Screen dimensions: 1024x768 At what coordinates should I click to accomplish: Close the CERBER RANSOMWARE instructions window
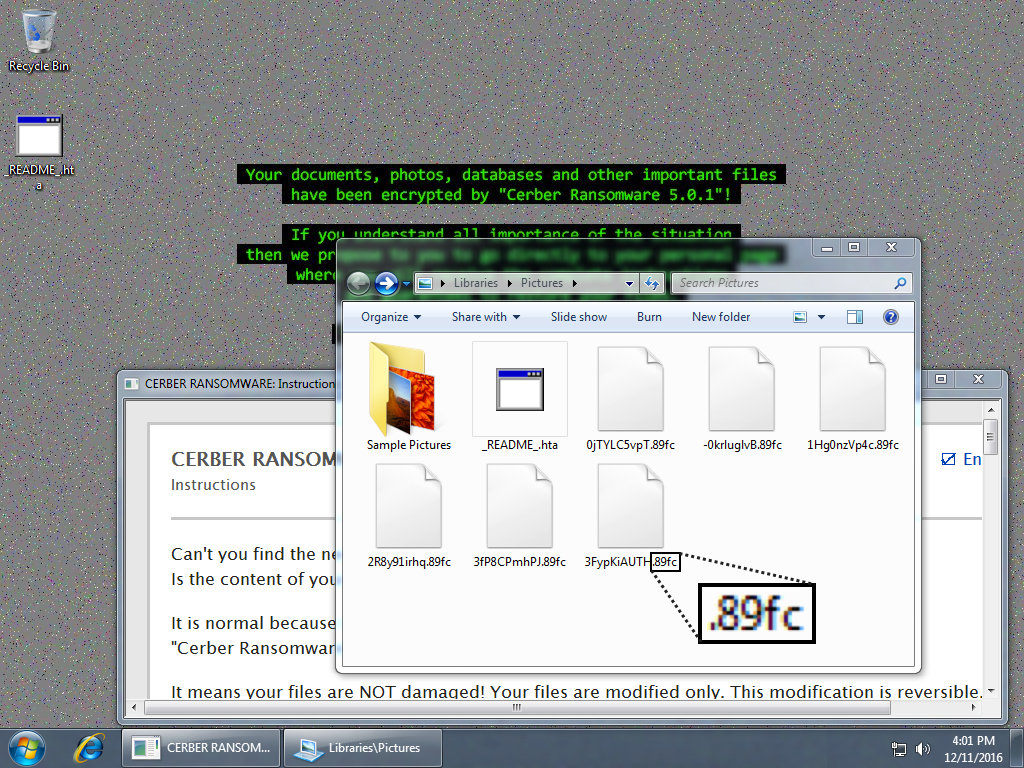pyautogui.click(x=978, y=379)
